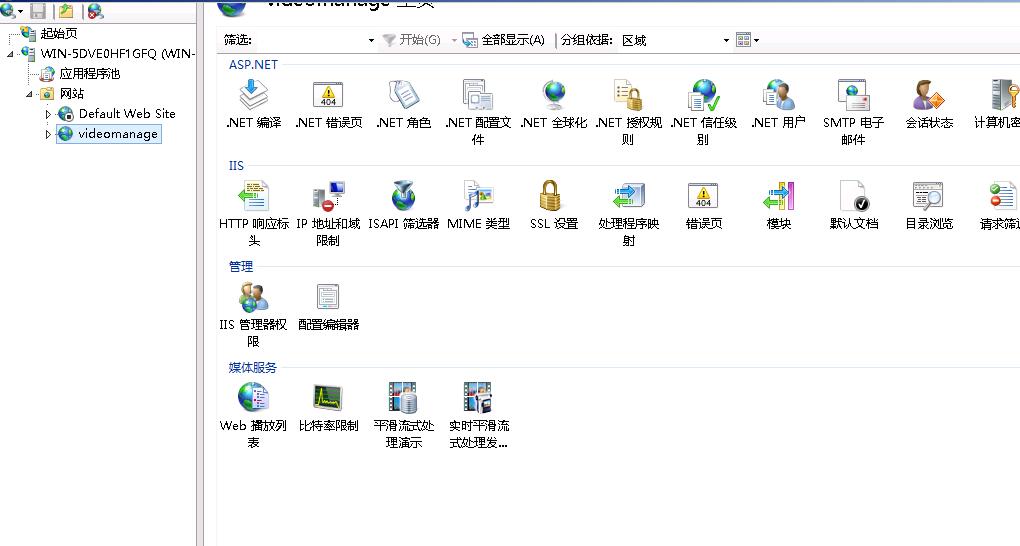Open the IP 地址和域限制 feature

[328, 213]
